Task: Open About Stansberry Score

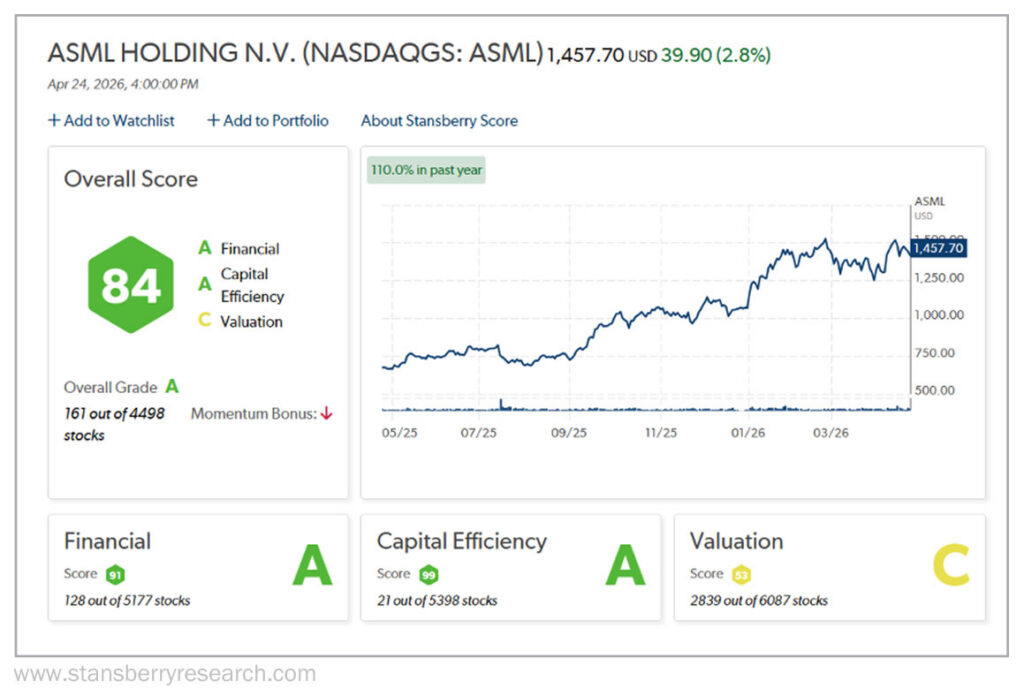Action: (x=439, y=120)
